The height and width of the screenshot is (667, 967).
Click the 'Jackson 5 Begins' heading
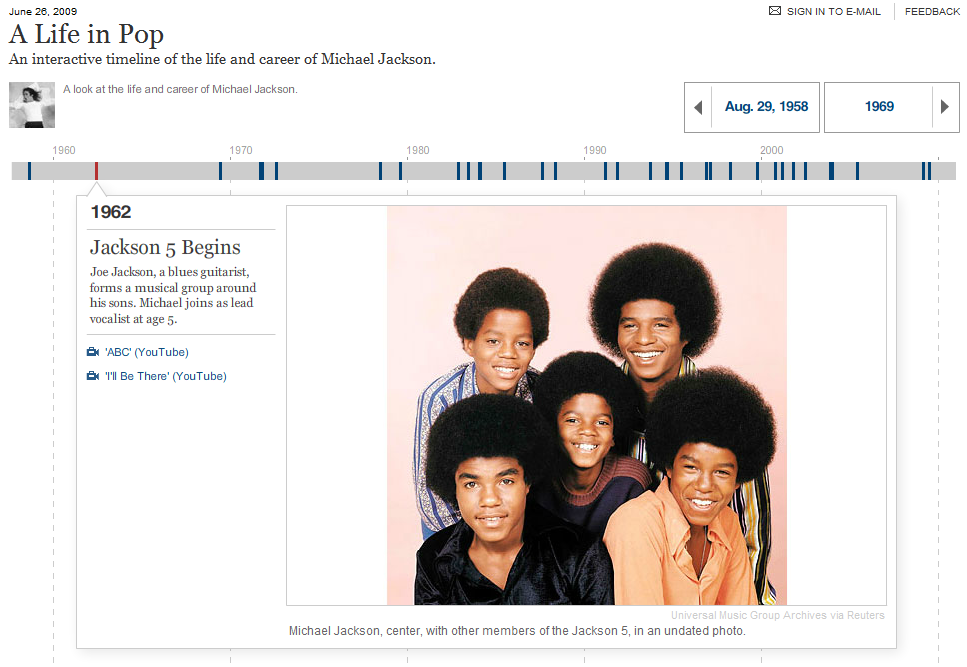click(x=165, y=247)
